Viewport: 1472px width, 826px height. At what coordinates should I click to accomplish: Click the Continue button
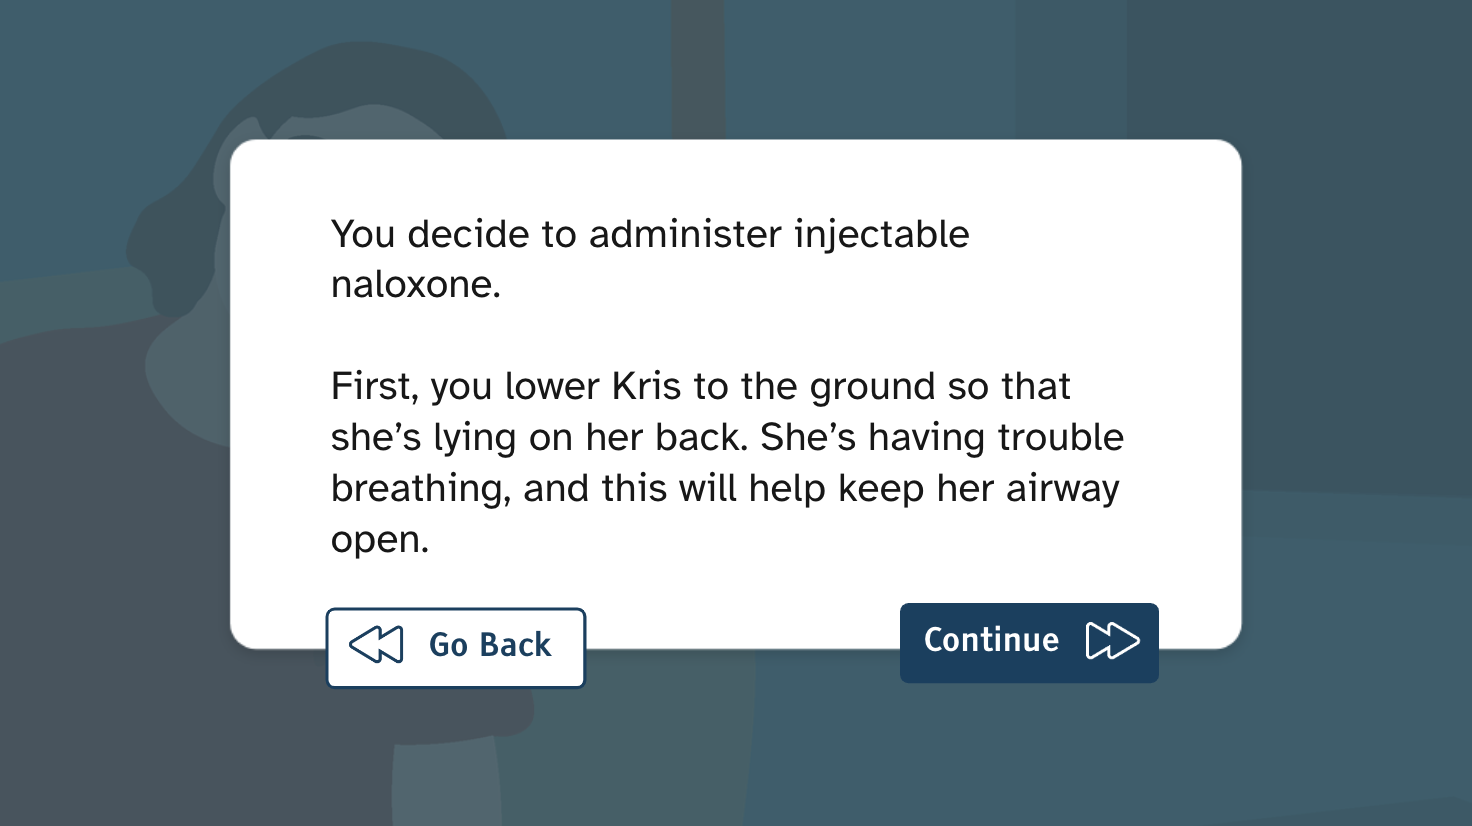1028,642
